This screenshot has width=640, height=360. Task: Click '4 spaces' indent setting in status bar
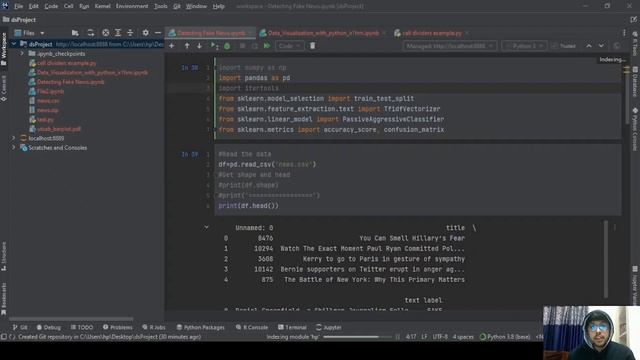(463, 337)
